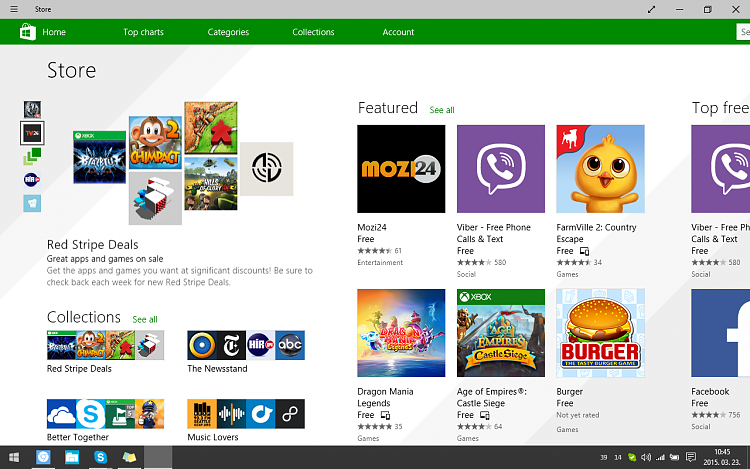Image resolution: width=750 pixels, height=469 pixels.
Task: Open the Red Stripe Deals collection thumbnail
Action: 105,345
